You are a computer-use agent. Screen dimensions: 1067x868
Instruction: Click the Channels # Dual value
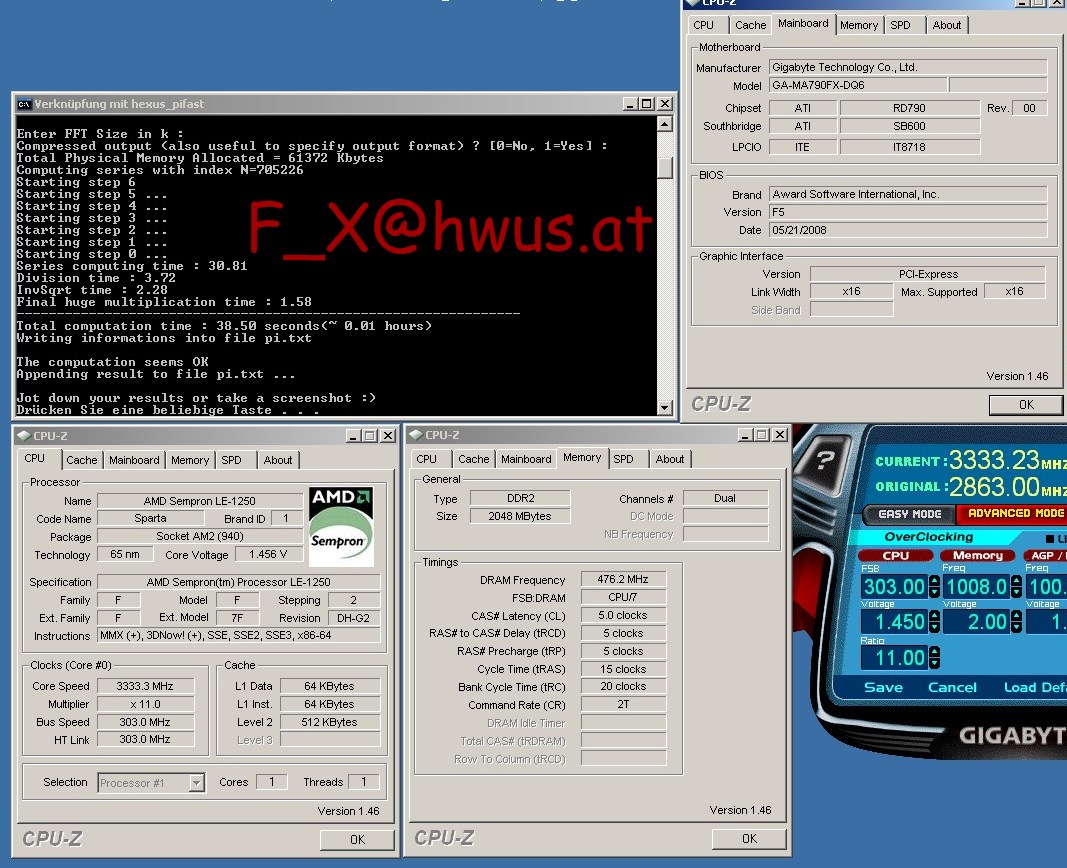[725, 498]
